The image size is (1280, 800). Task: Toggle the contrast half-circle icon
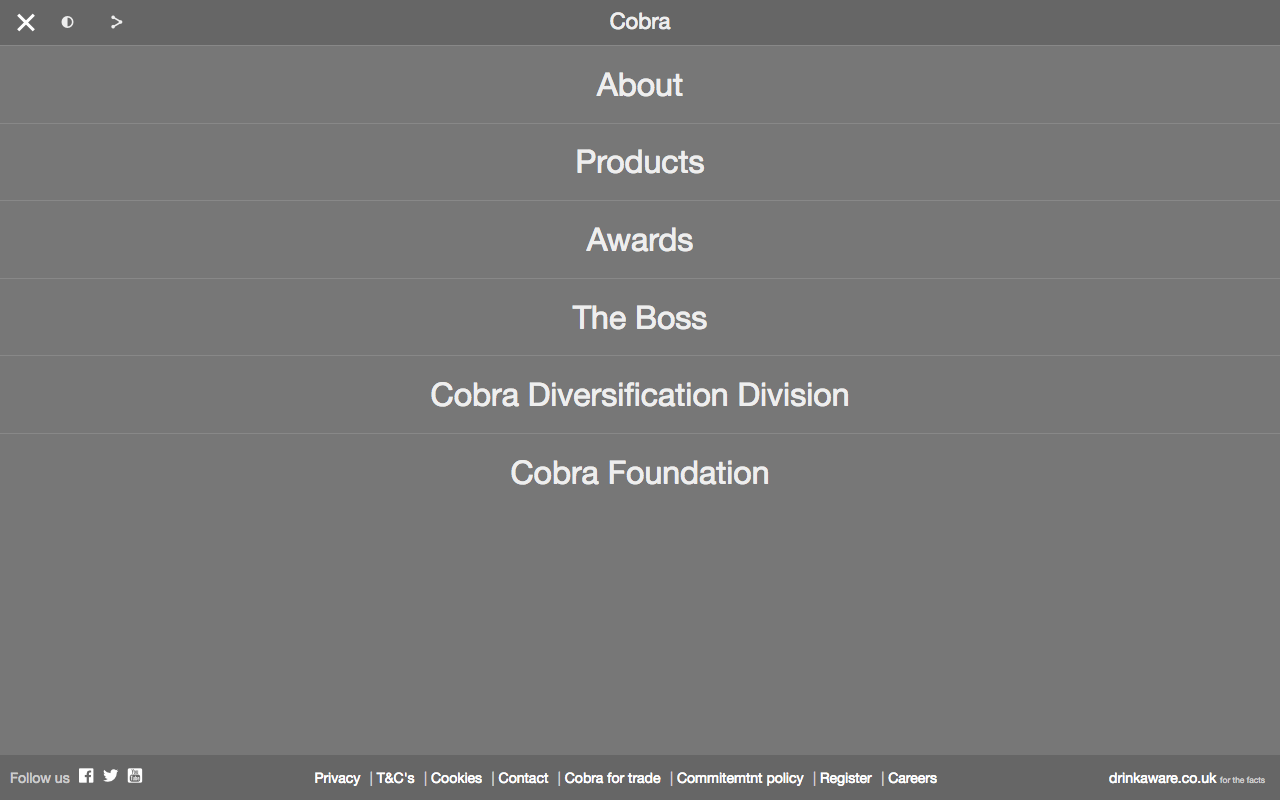coord(67,22)
